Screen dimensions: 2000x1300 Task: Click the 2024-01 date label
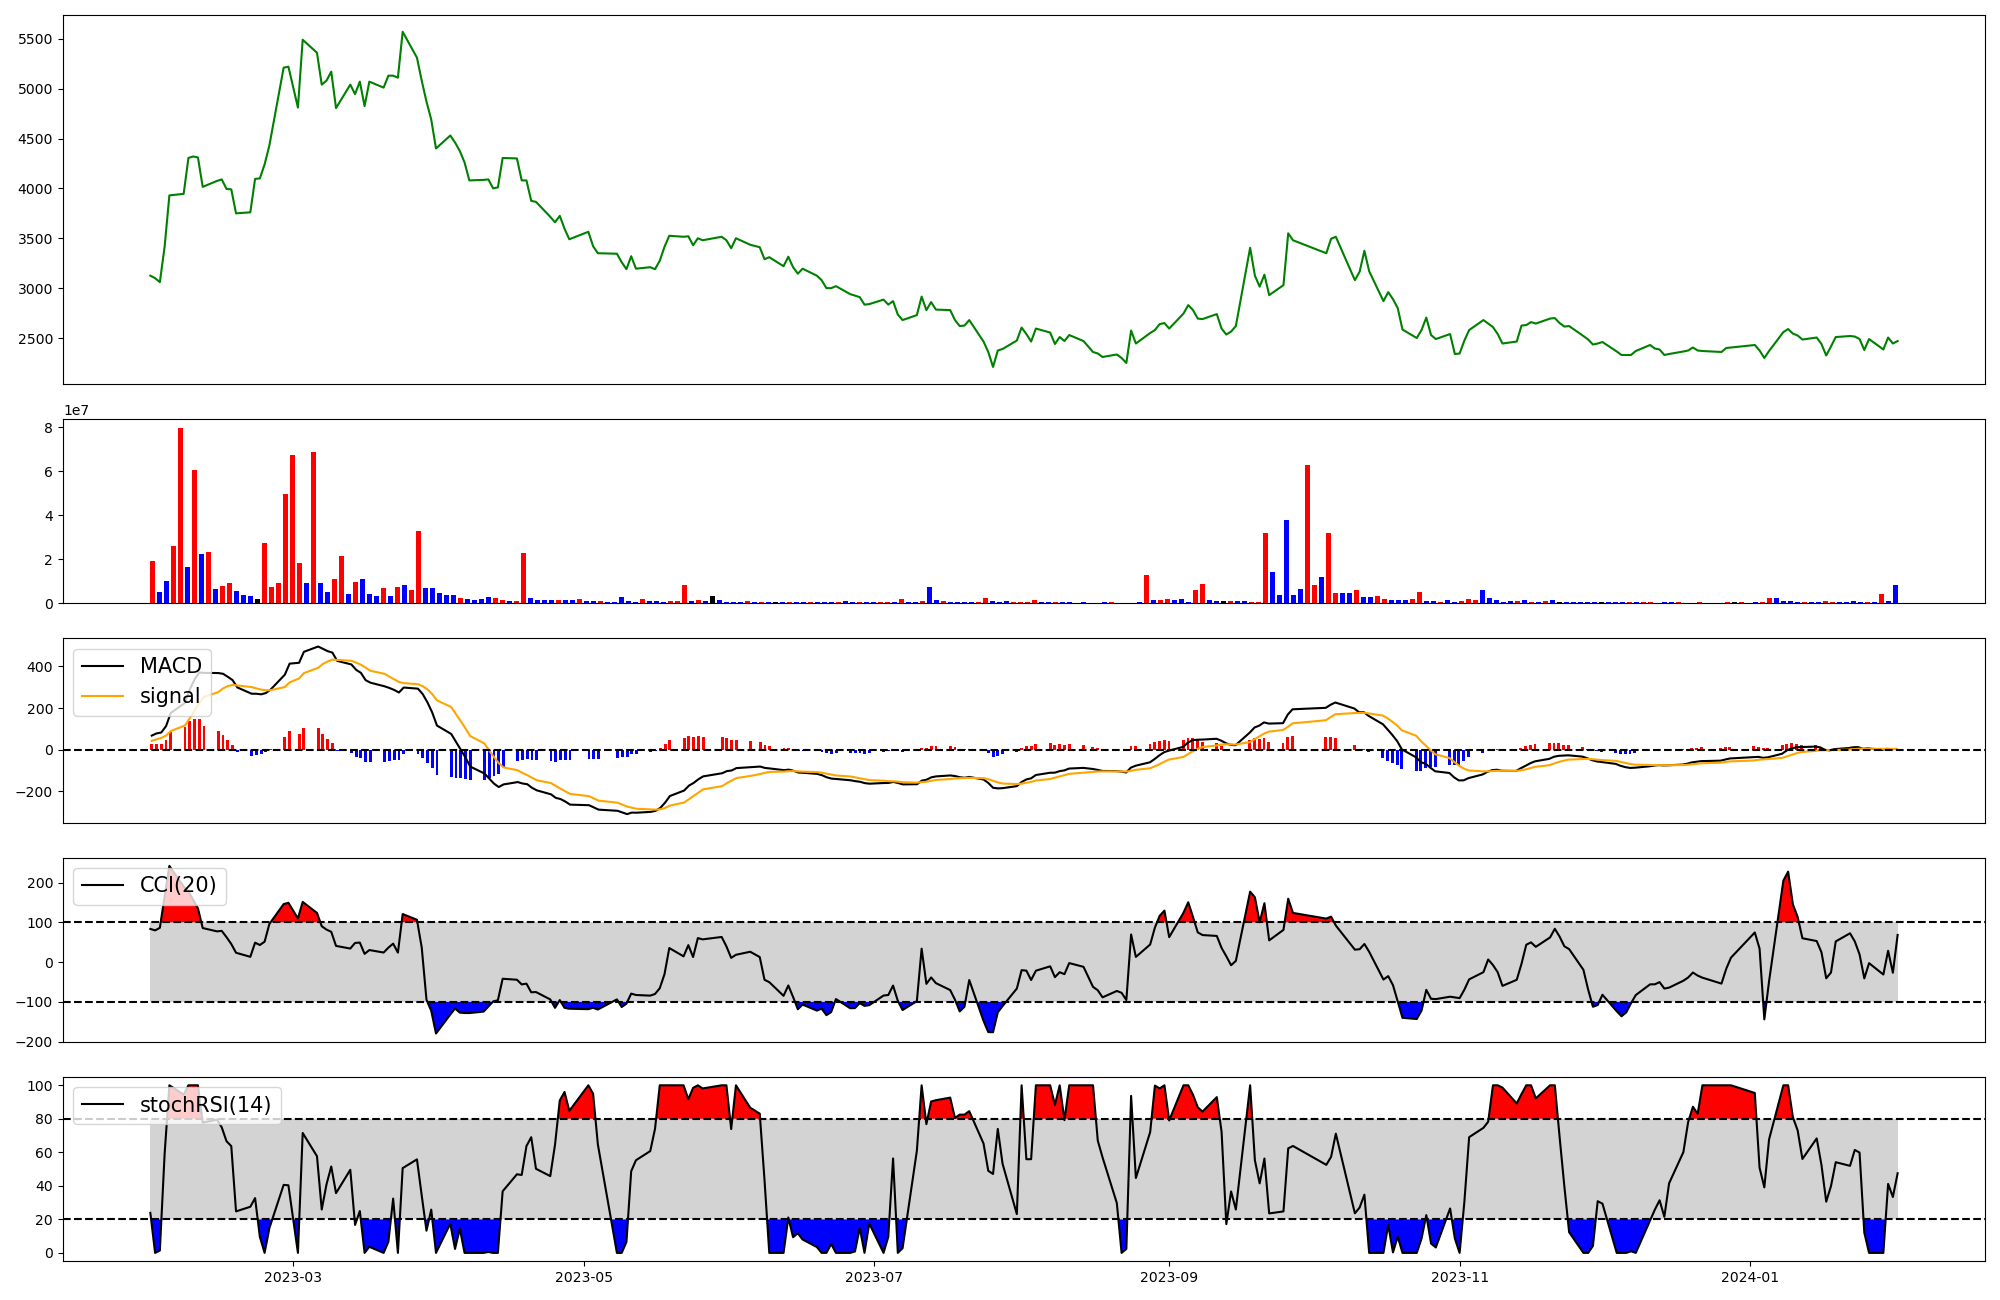(x=1752, y=1277)
